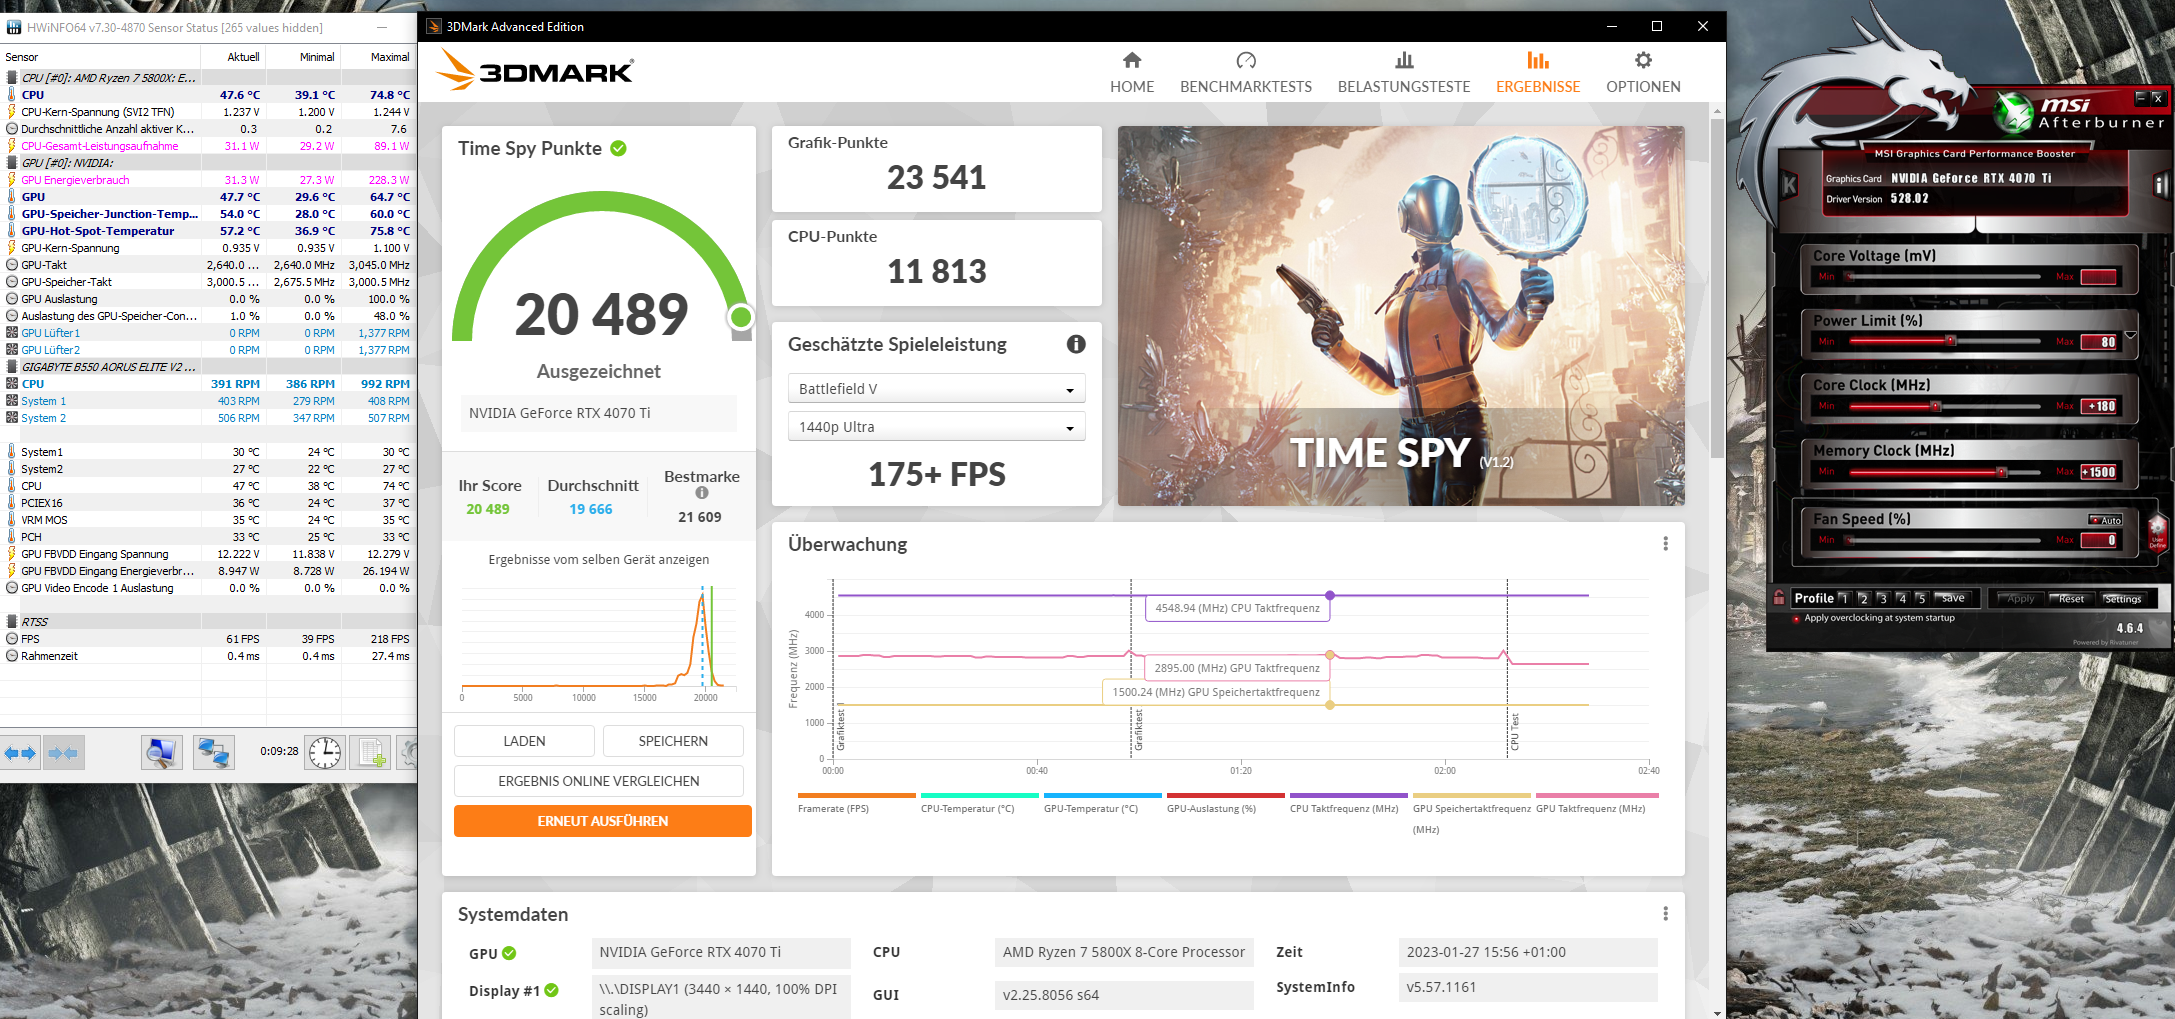Image resolution: width=2175 pixels, height=1019 pixels.
Task: Click the Afterburner Memory Clock slider
Action: [1945, 472]
